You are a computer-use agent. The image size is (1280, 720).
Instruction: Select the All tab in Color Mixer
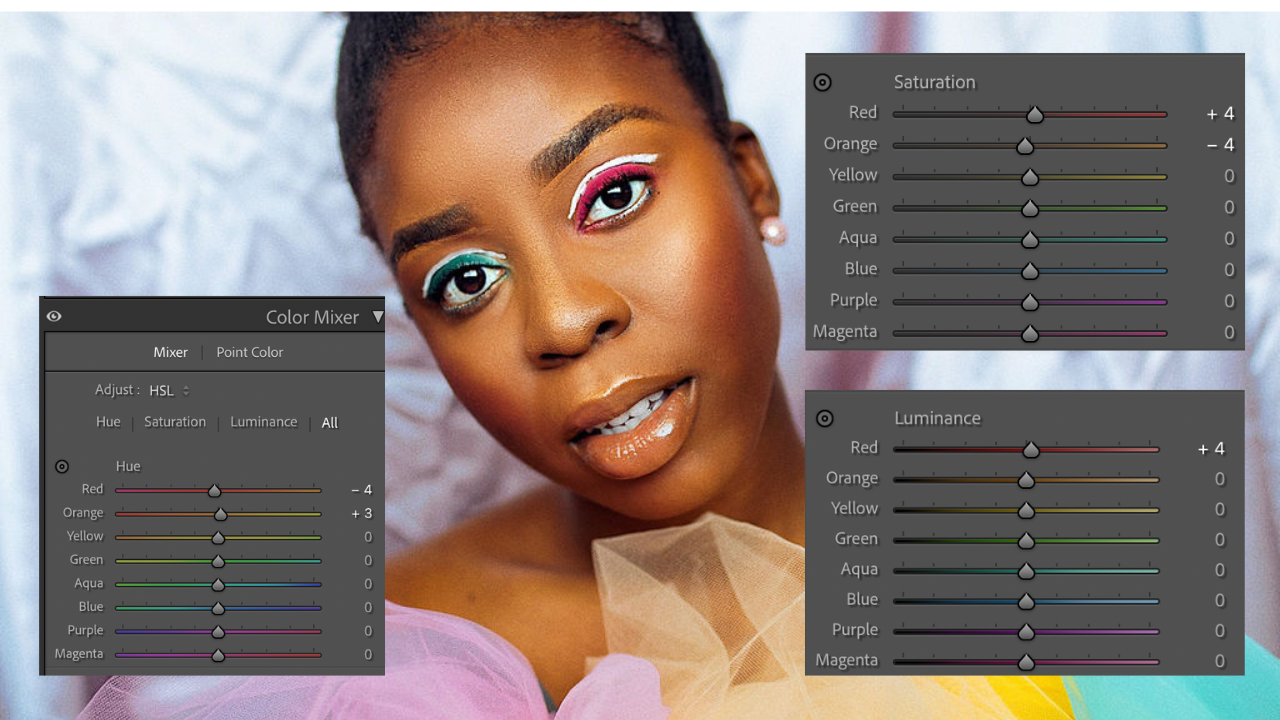(330, 423)
